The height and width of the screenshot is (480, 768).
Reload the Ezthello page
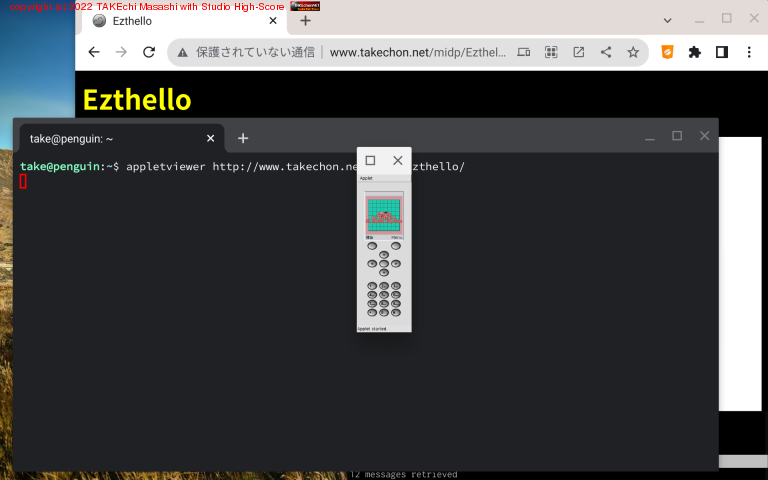click(x=149, y=53)
